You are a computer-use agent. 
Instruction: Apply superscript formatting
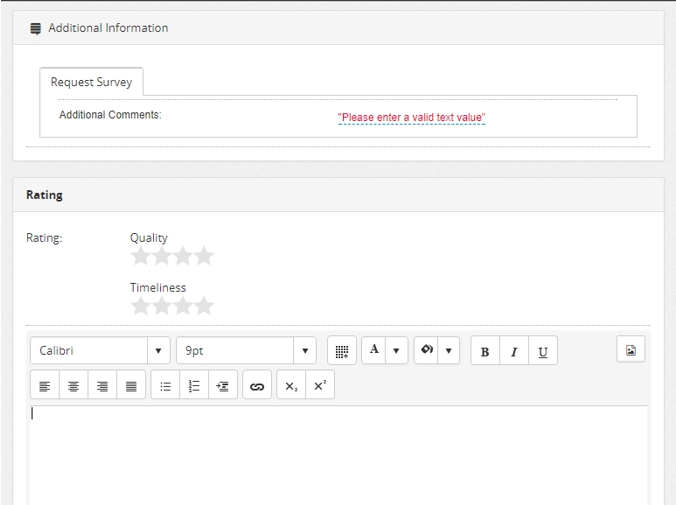(319, 386)
